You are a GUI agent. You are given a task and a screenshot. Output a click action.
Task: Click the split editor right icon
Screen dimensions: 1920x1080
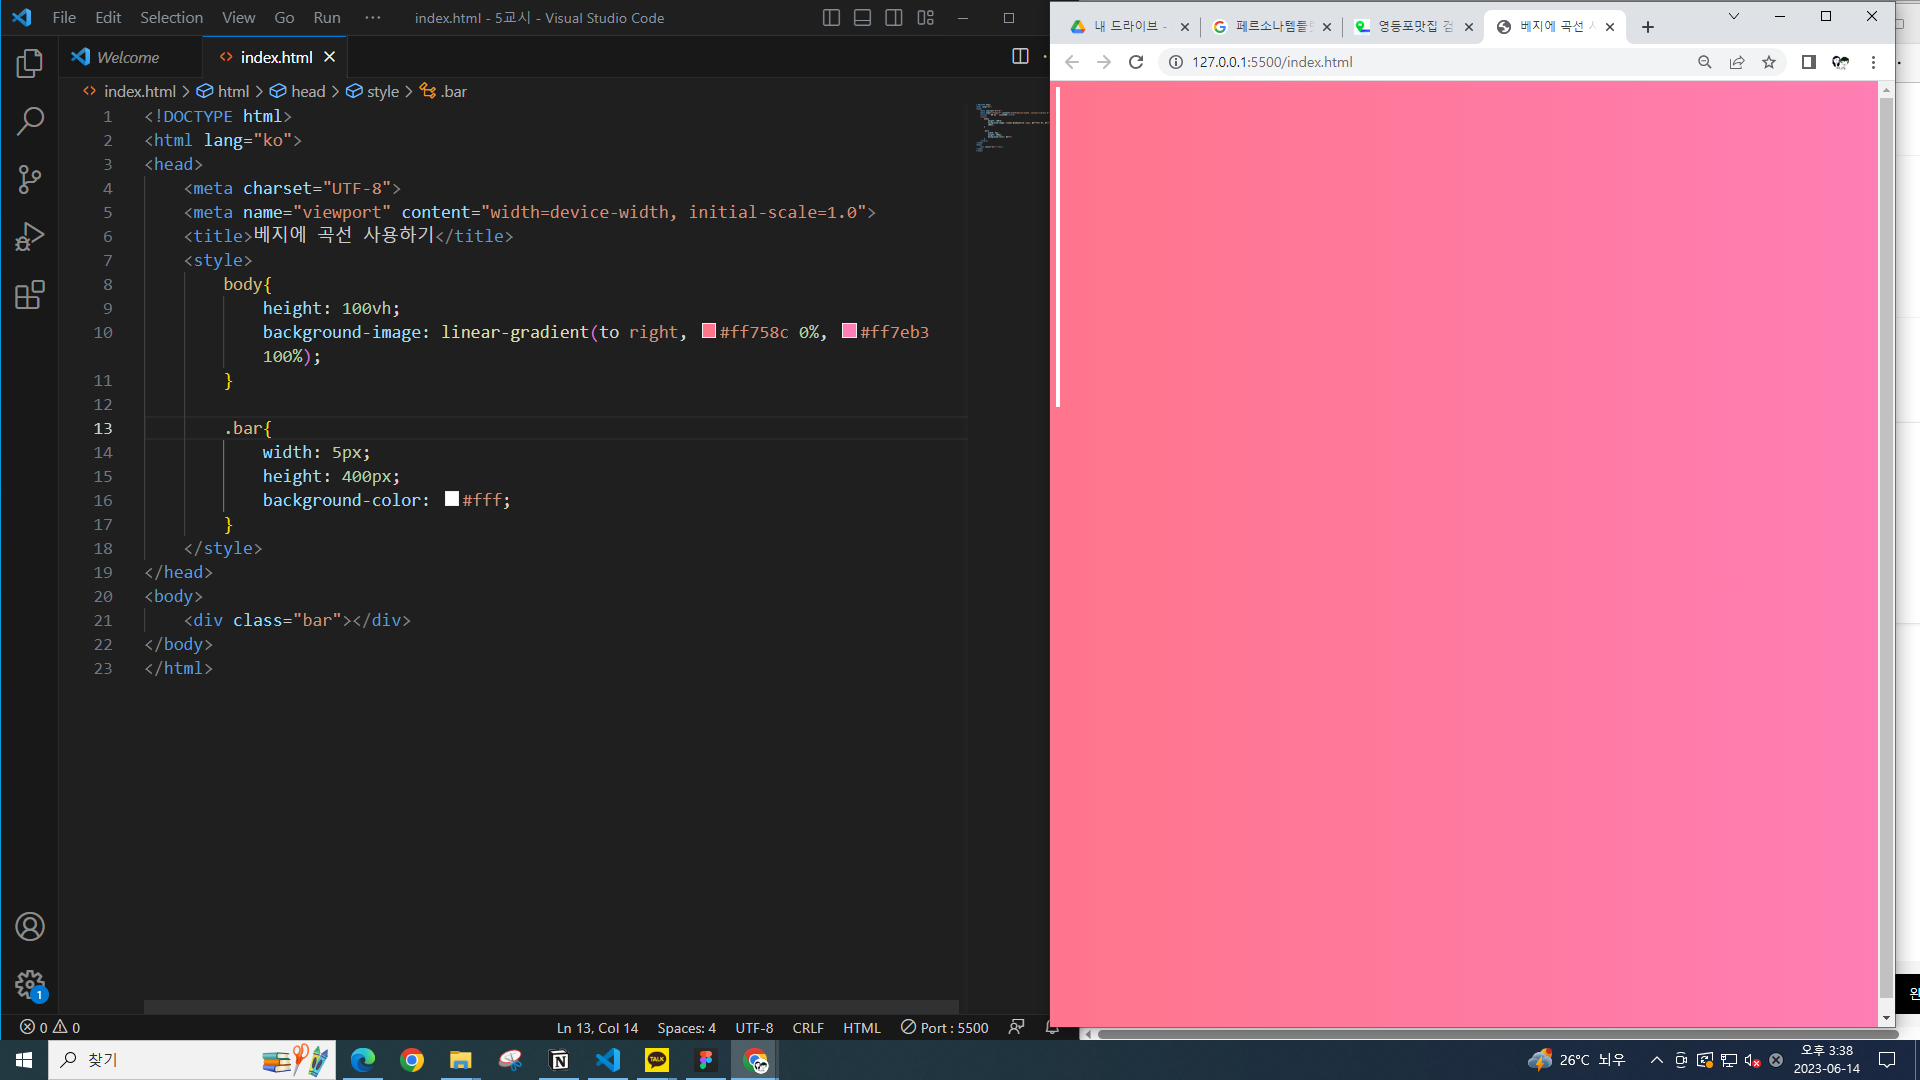1020,57
